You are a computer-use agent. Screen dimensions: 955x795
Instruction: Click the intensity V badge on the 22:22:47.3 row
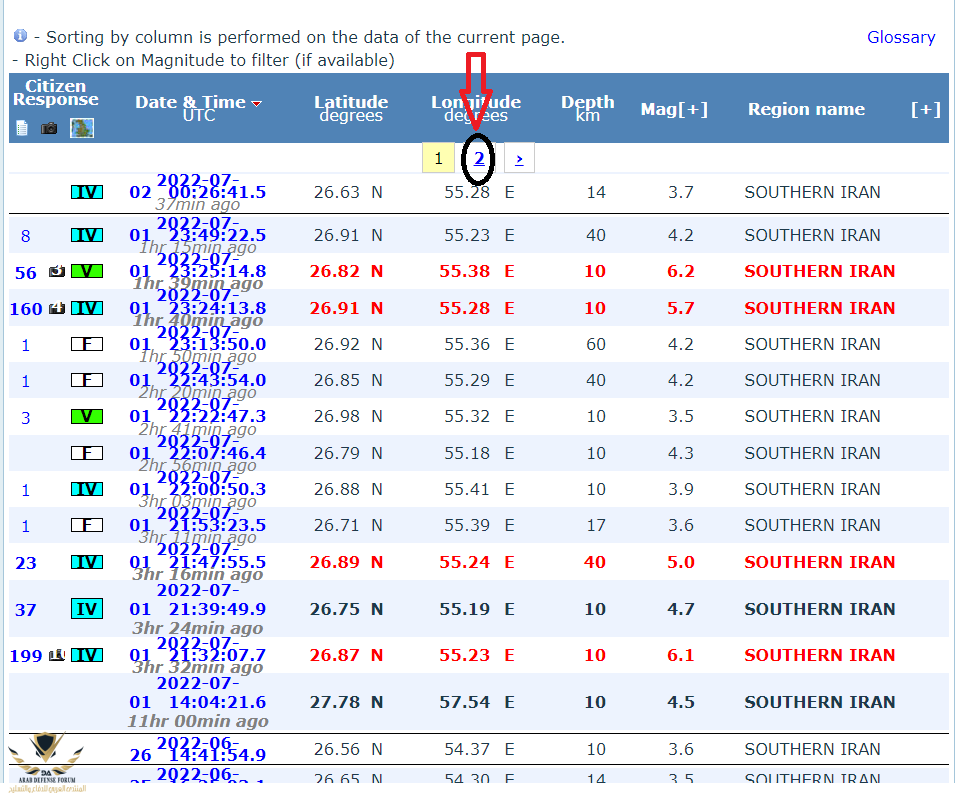87,416
